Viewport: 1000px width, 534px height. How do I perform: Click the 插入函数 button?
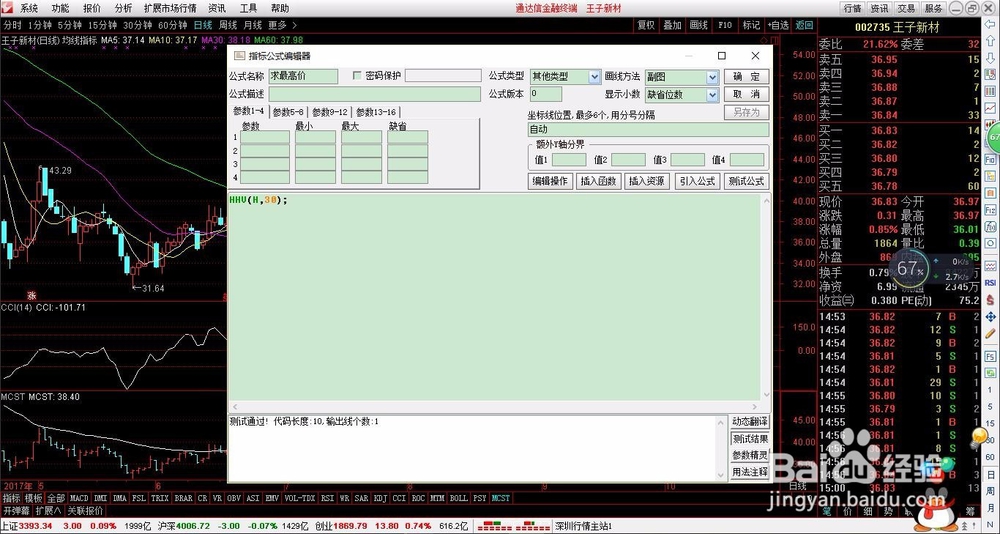click(x=599, y=181)
